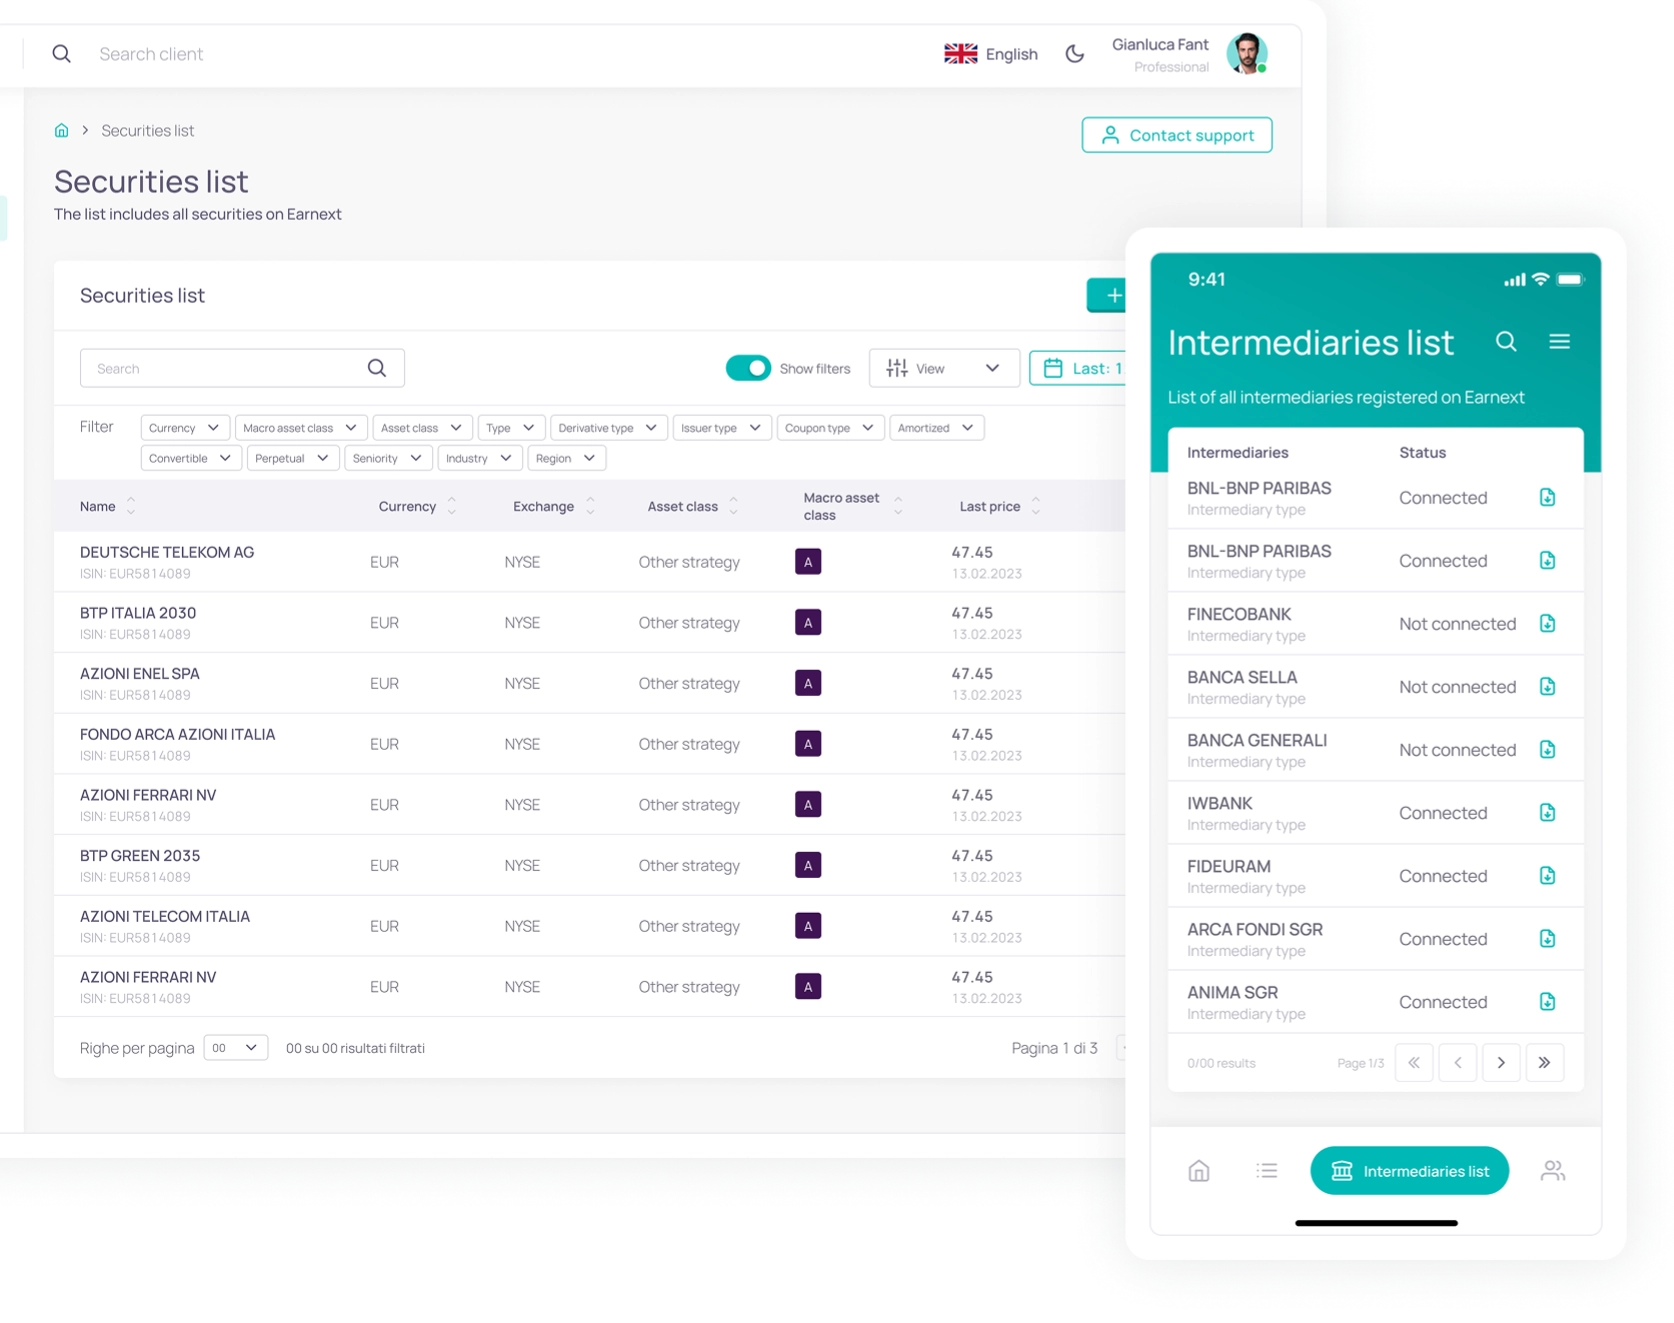Select the Intermediaries list tab
The height and width of the screenshot is (1323, 1674).
[x=1408, y=1171]
